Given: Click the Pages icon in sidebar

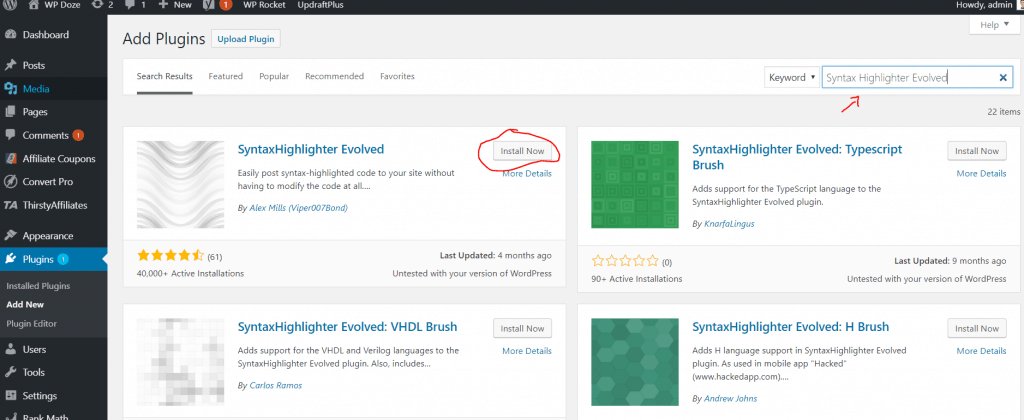Looking at the screenshot, I should [10, 112].
